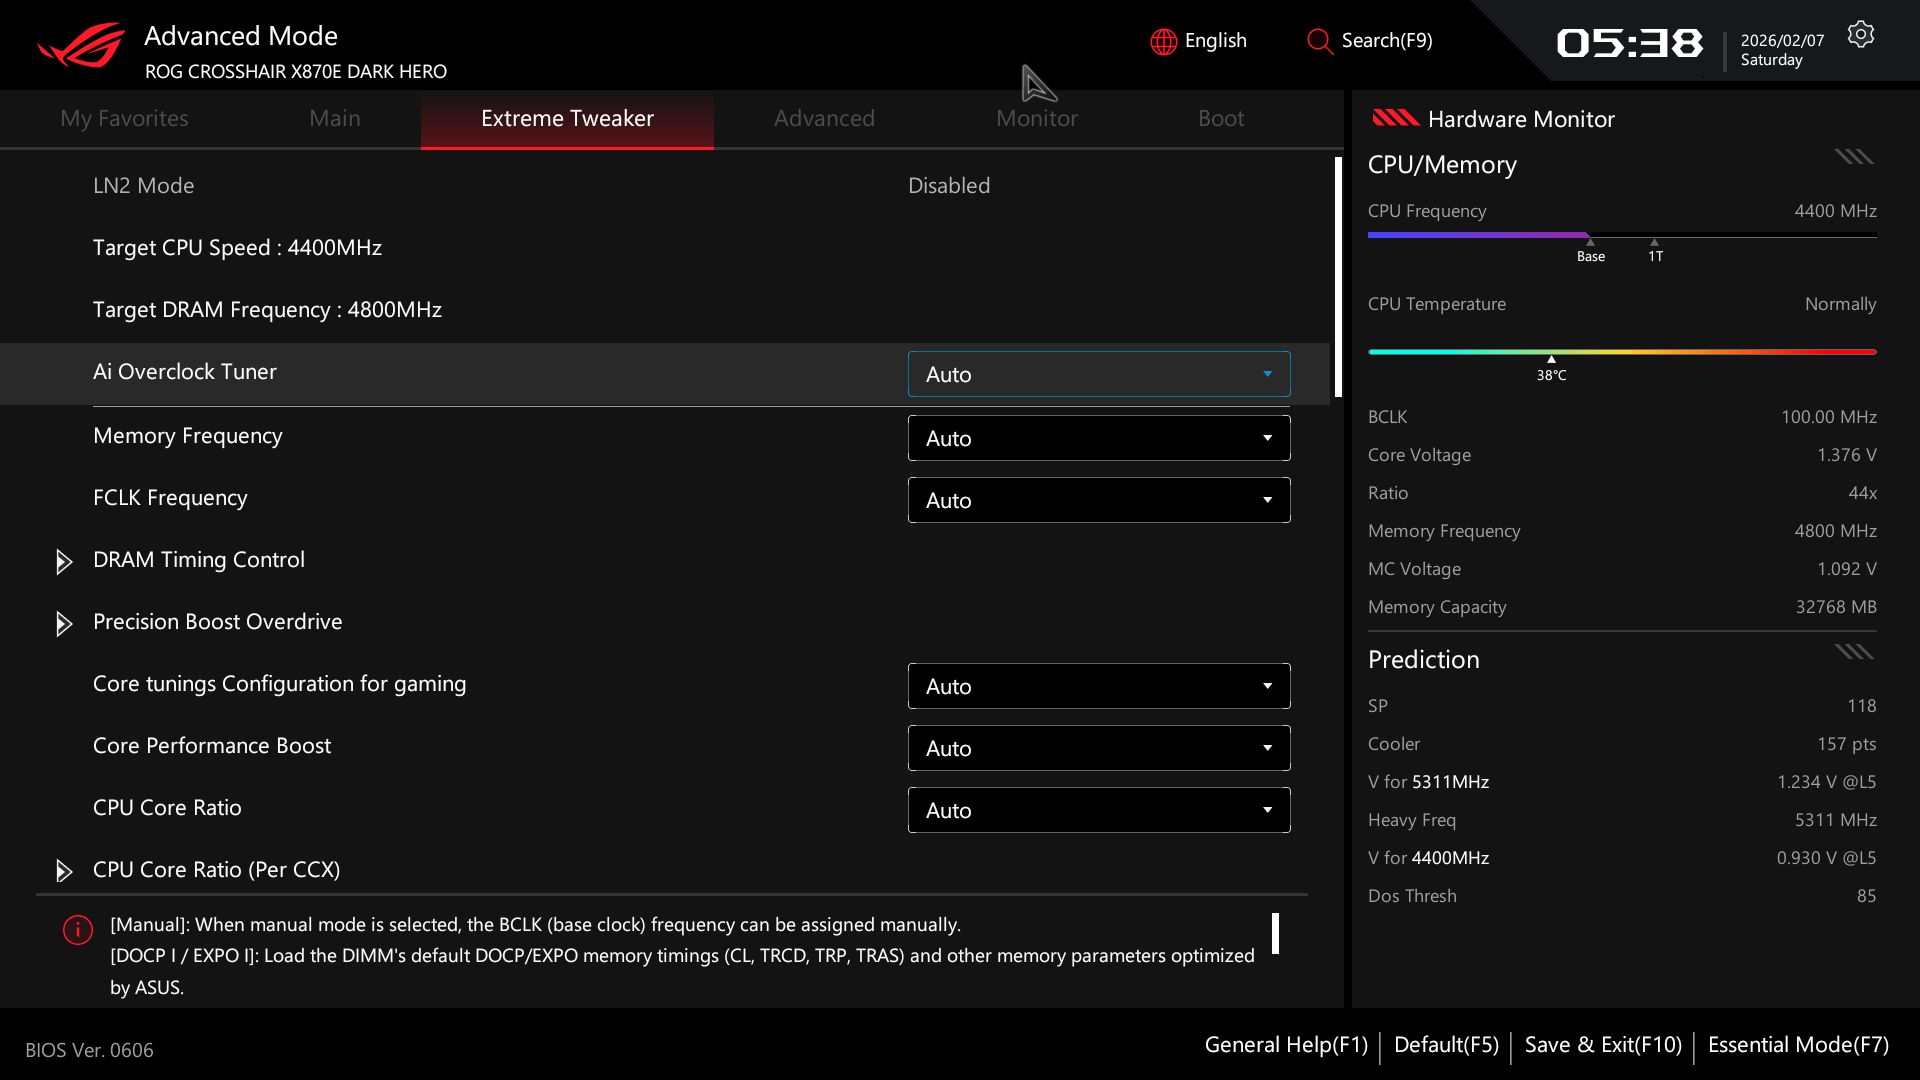The image size is (1920, 1080).
Task: Expand the Precision Boost Overdrive submenu
Action: [217, 622]
